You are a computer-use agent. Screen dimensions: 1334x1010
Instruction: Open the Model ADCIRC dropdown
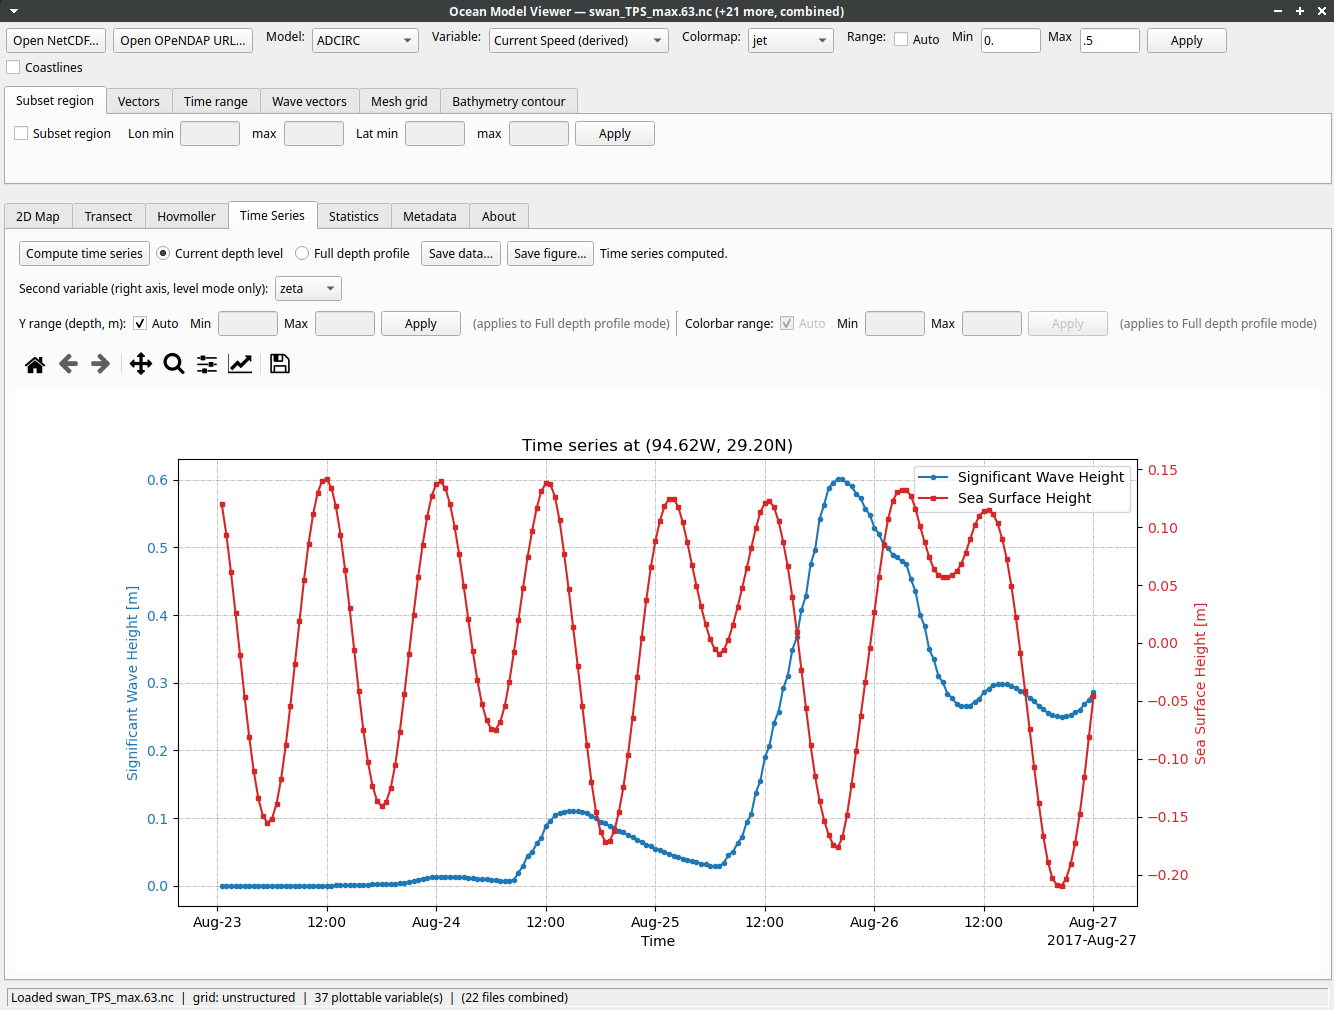tap(365, 40)
